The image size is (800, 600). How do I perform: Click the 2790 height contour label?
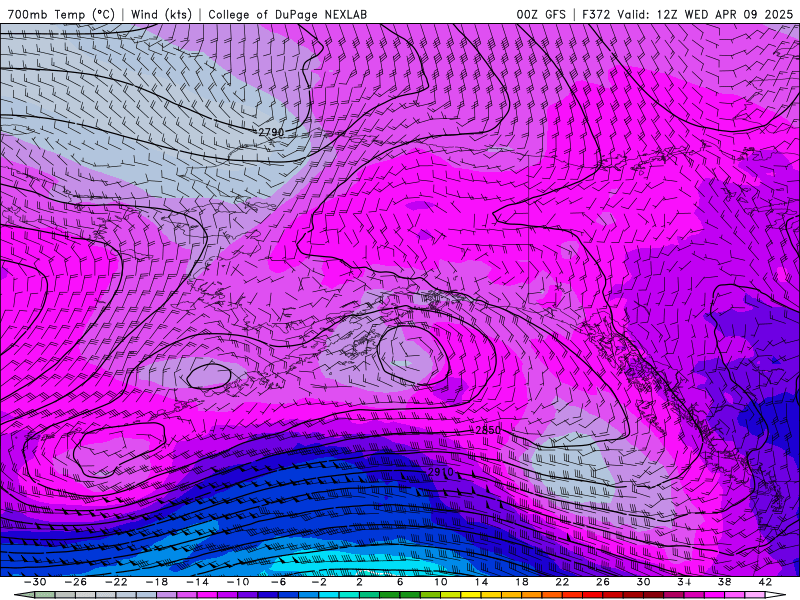[x=271, y=132]
